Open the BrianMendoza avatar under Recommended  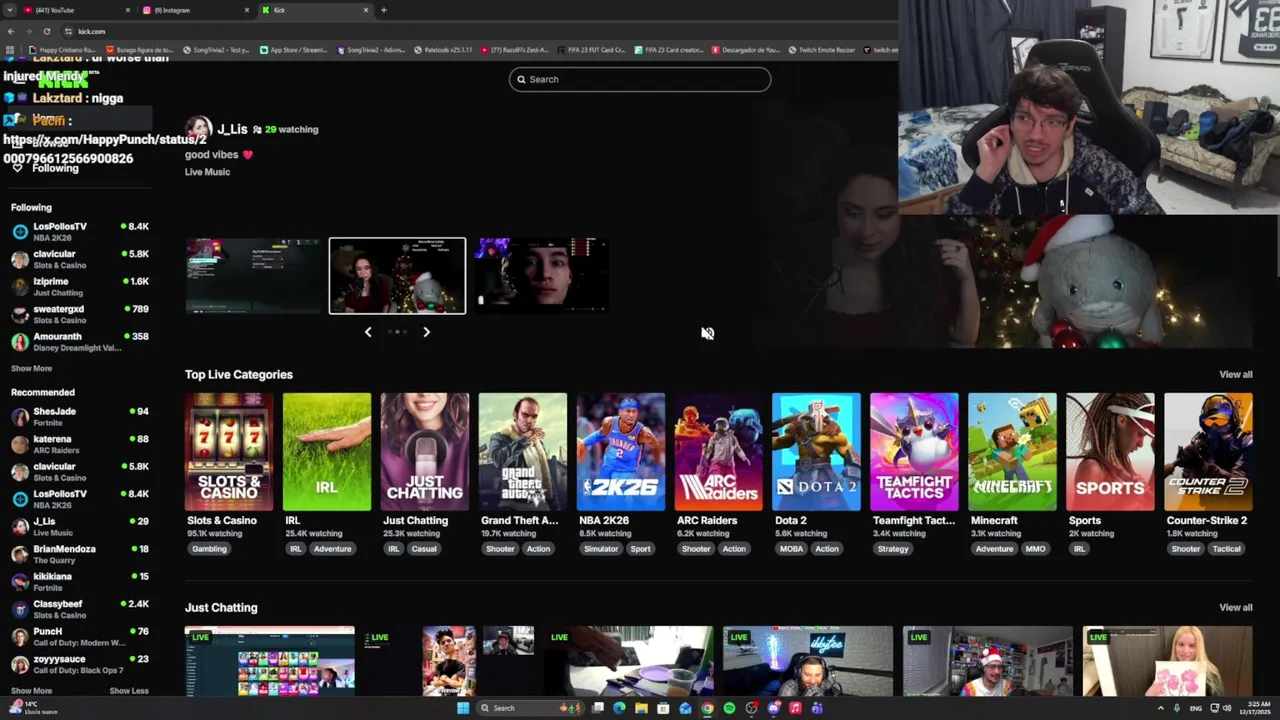click(20, 554)
